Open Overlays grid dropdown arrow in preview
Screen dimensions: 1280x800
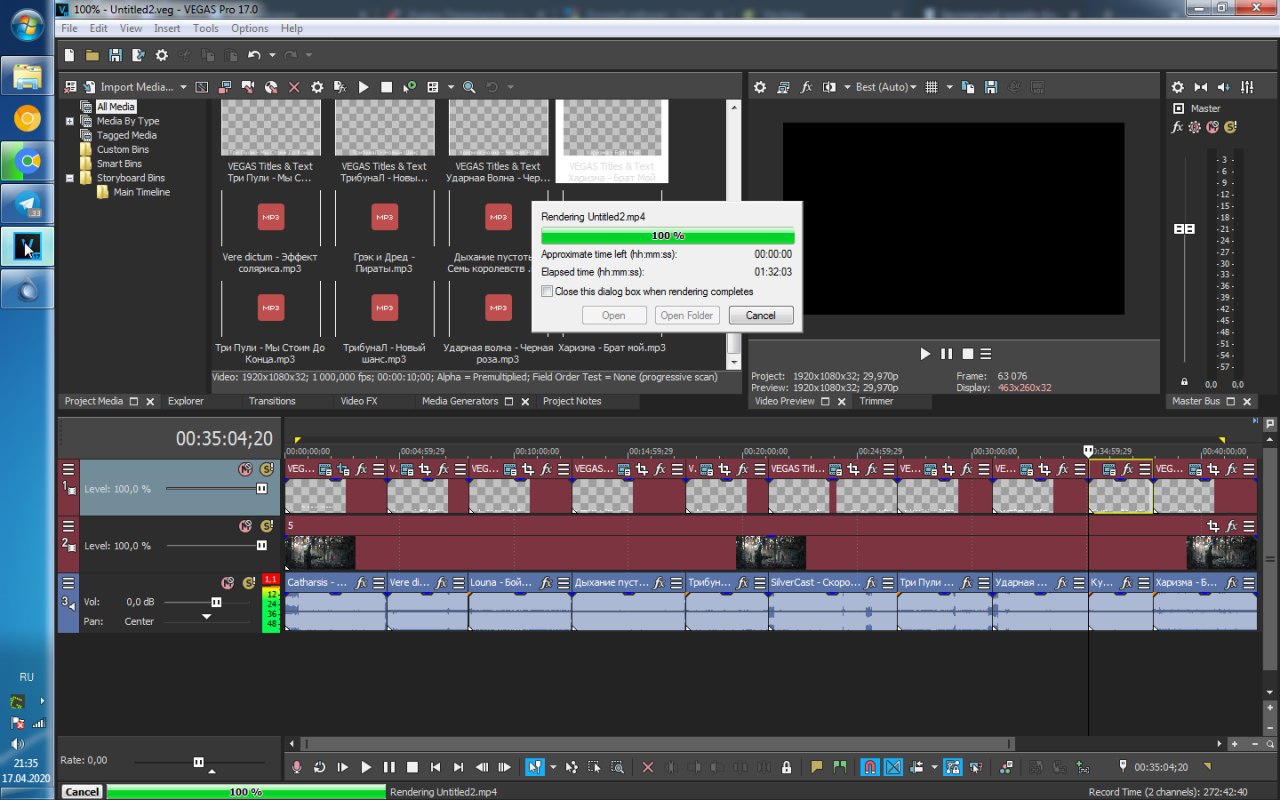click(949, 87)
